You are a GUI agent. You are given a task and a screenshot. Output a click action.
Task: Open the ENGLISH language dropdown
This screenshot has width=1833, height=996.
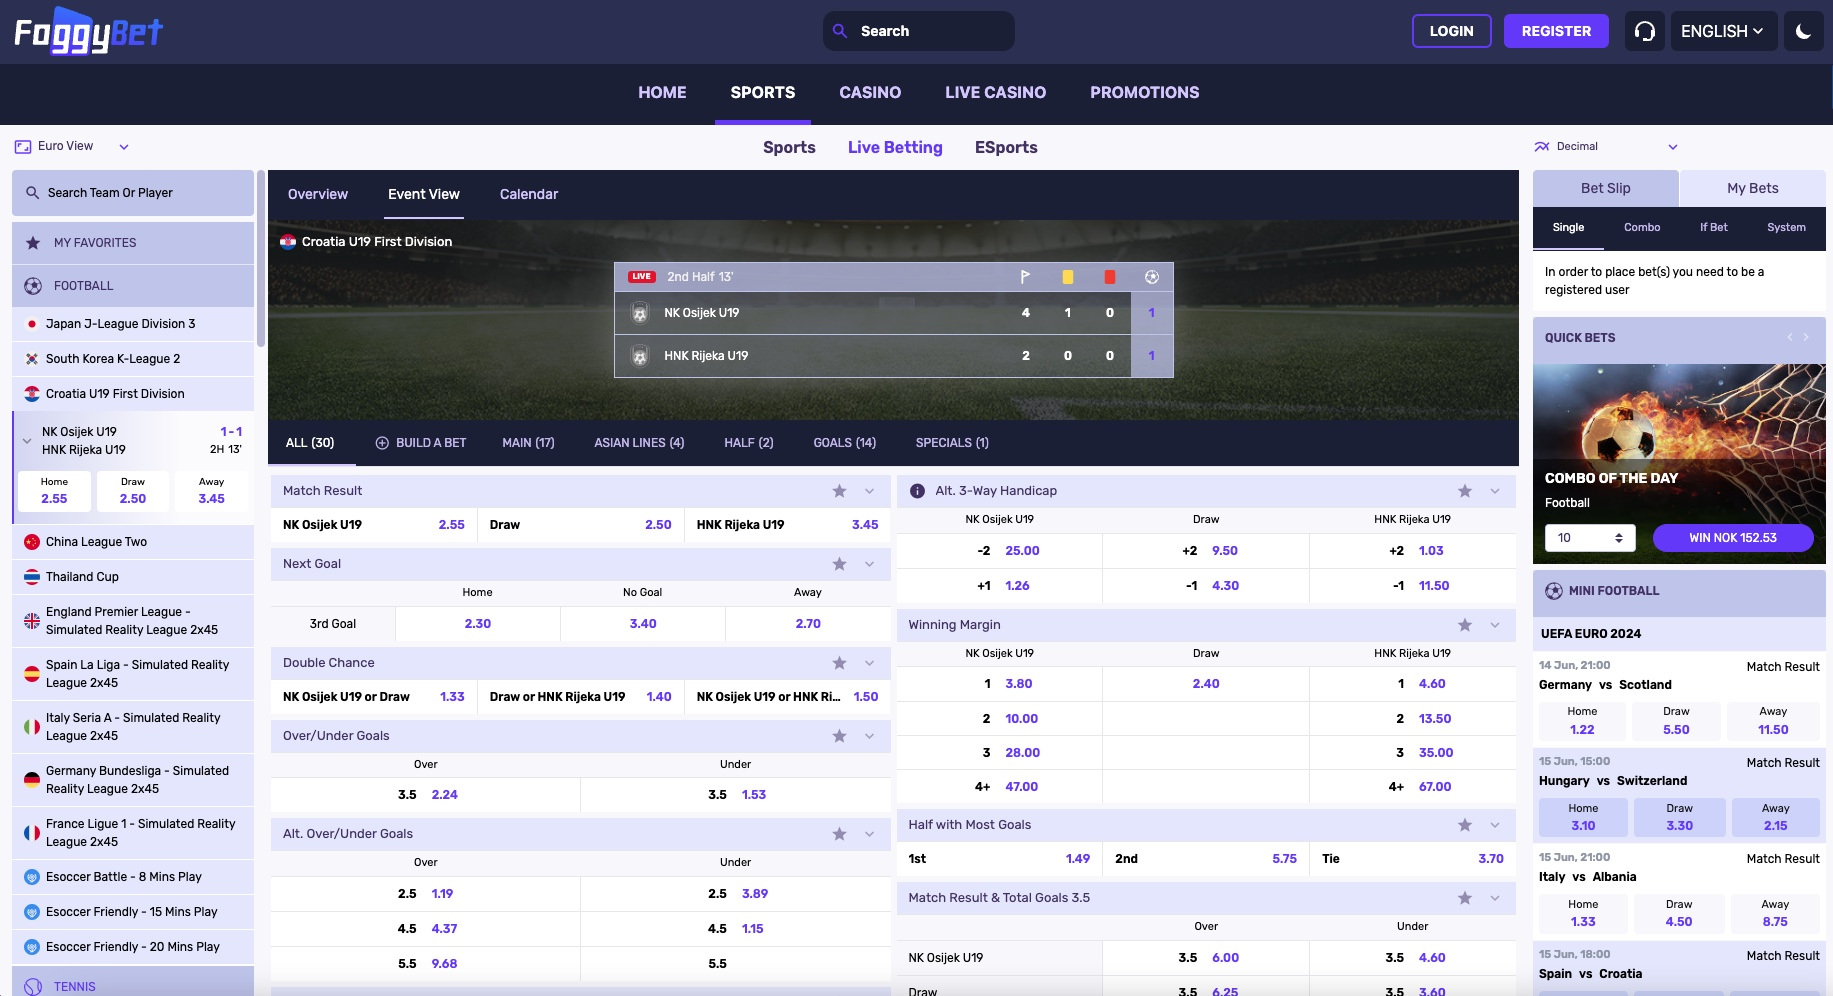1723,31
